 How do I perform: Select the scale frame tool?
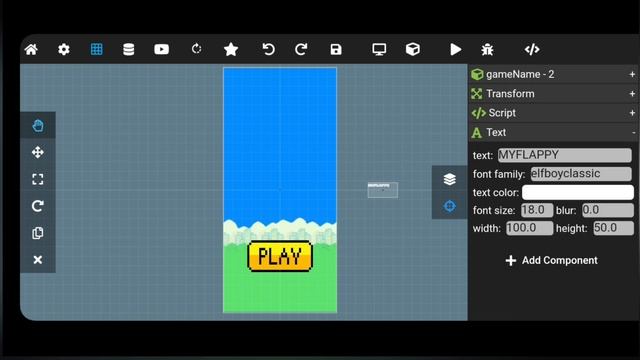(x=38, y=179)
